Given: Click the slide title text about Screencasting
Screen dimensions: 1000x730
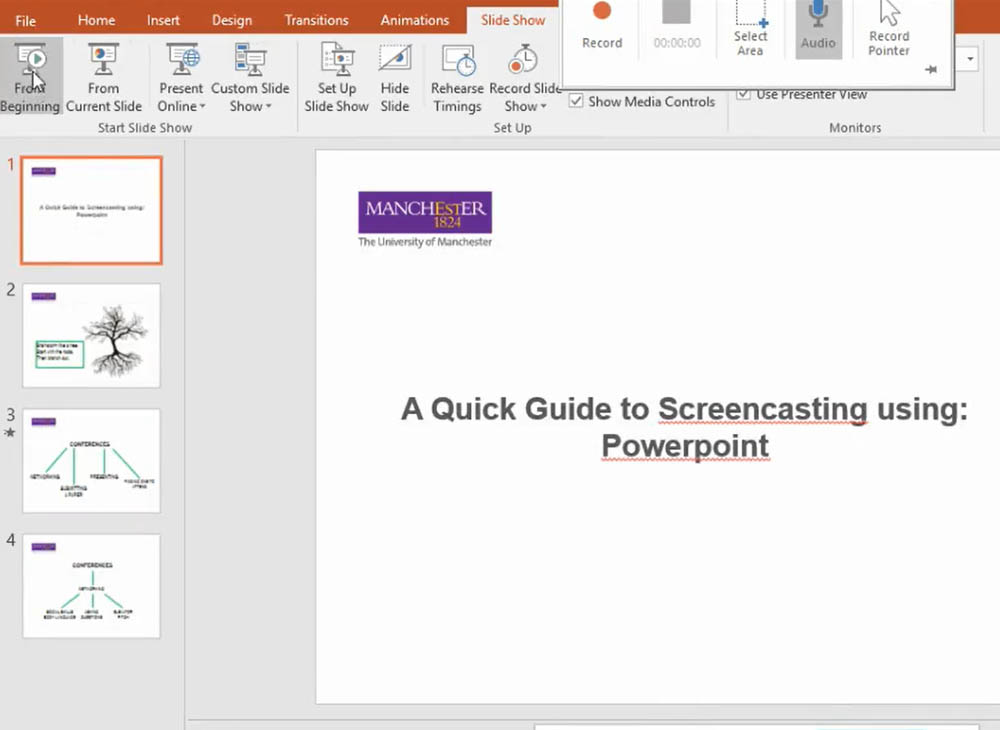Looking at the screenshot, I should 684,427.
